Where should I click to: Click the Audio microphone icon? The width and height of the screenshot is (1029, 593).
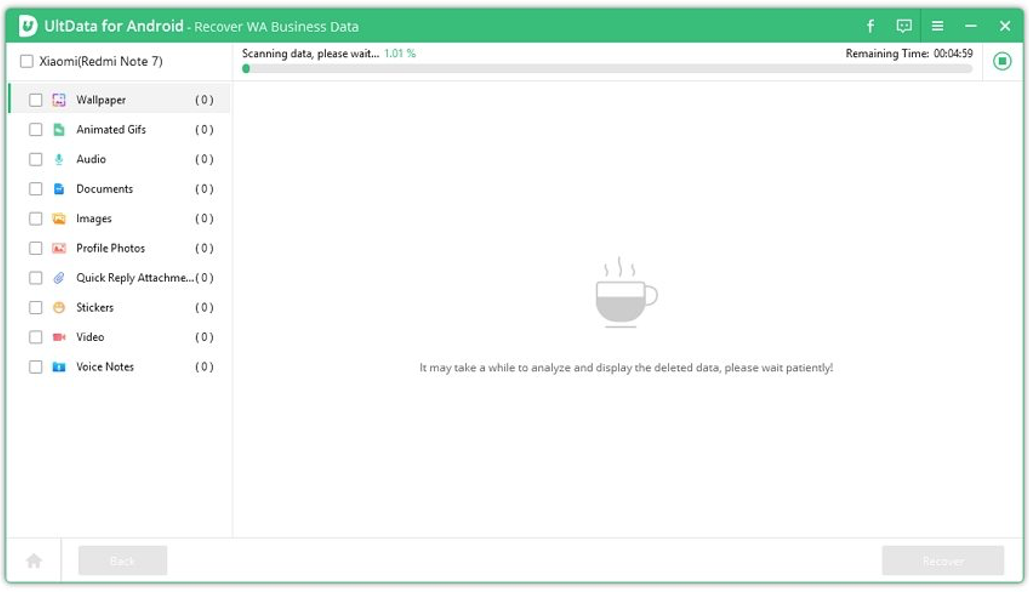tap(59, 159)
